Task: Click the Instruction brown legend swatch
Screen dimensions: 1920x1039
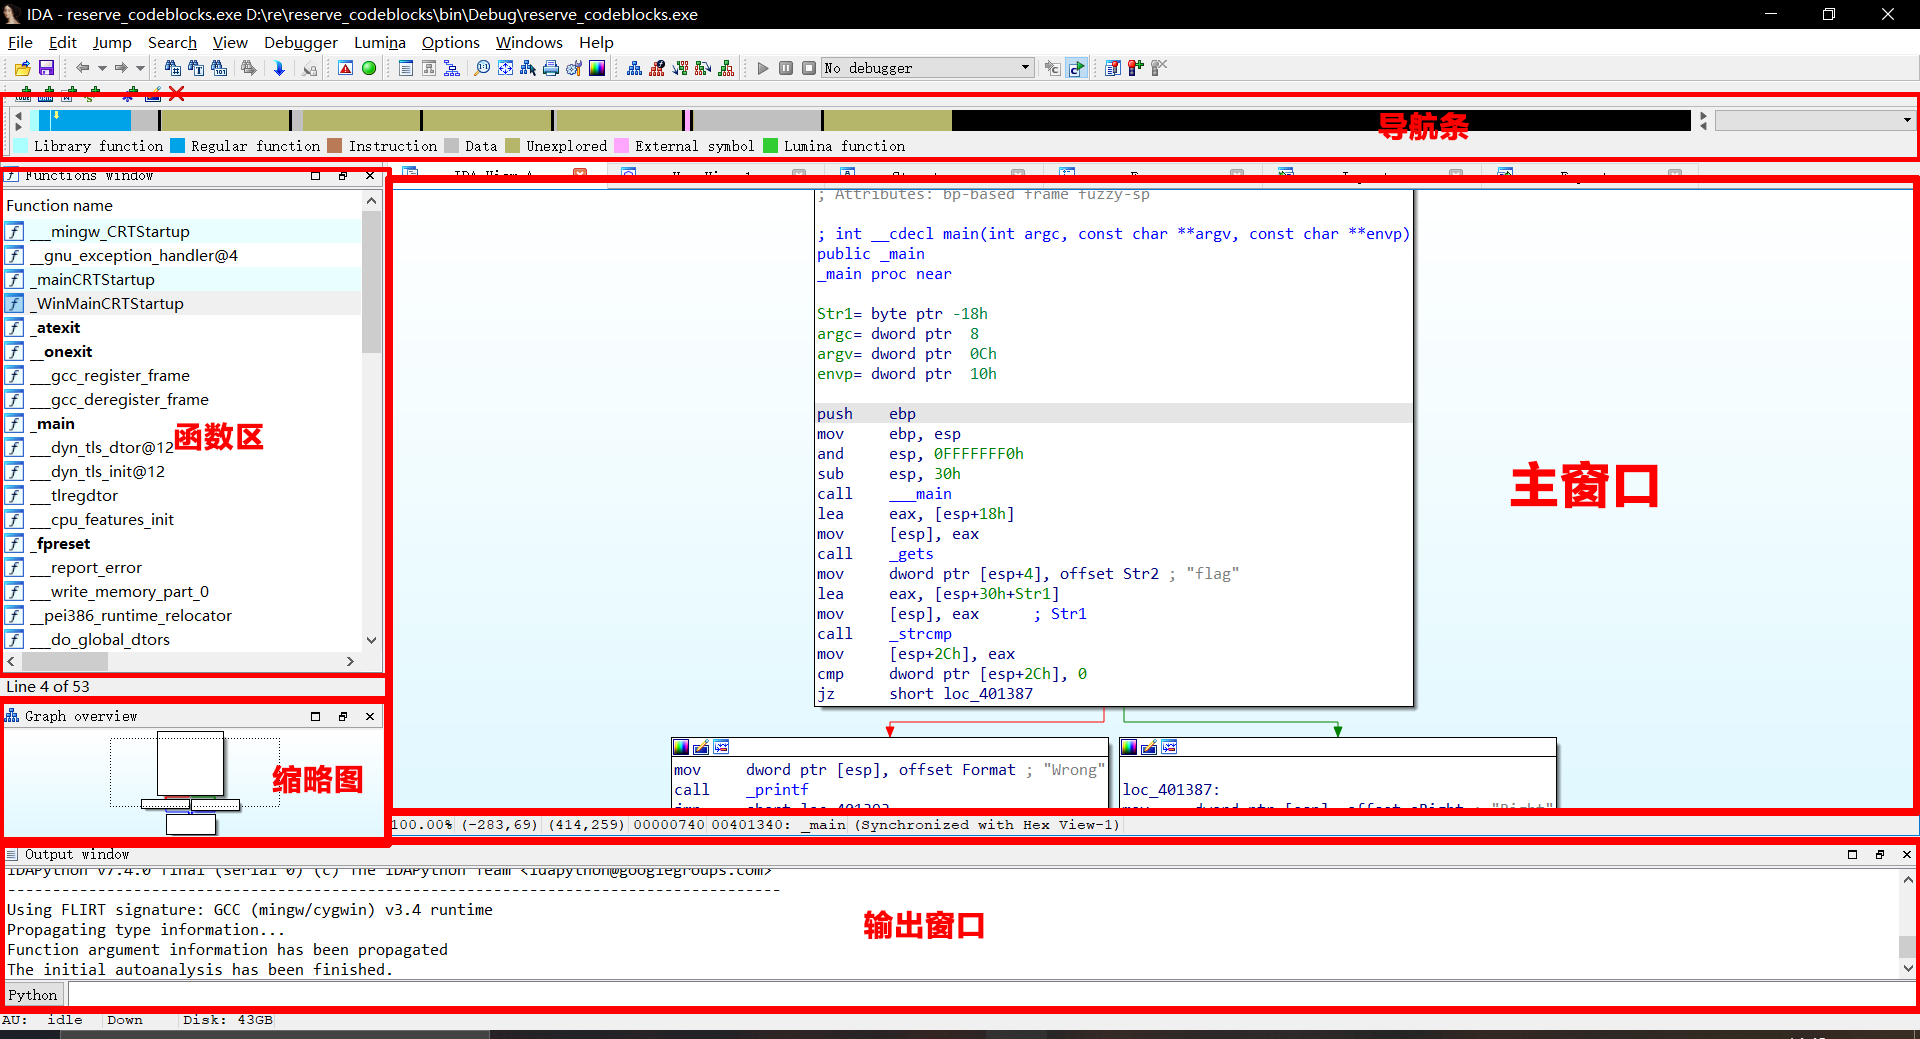Action: [335, 146]
